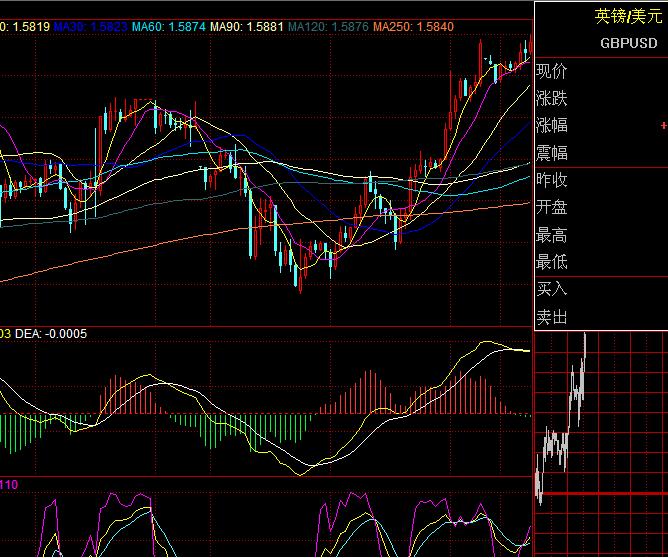Click the 卖出 row label

pyautogui.click(x=551, y=317)
